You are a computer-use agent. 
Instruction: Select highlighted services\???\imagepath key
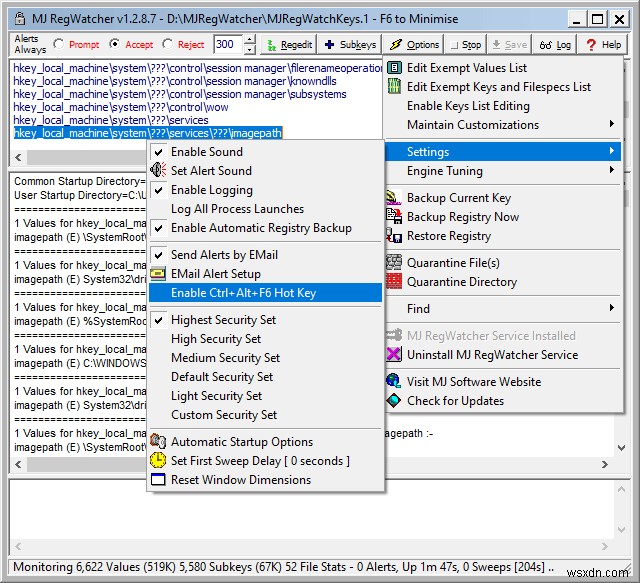[x=148, y=133]
